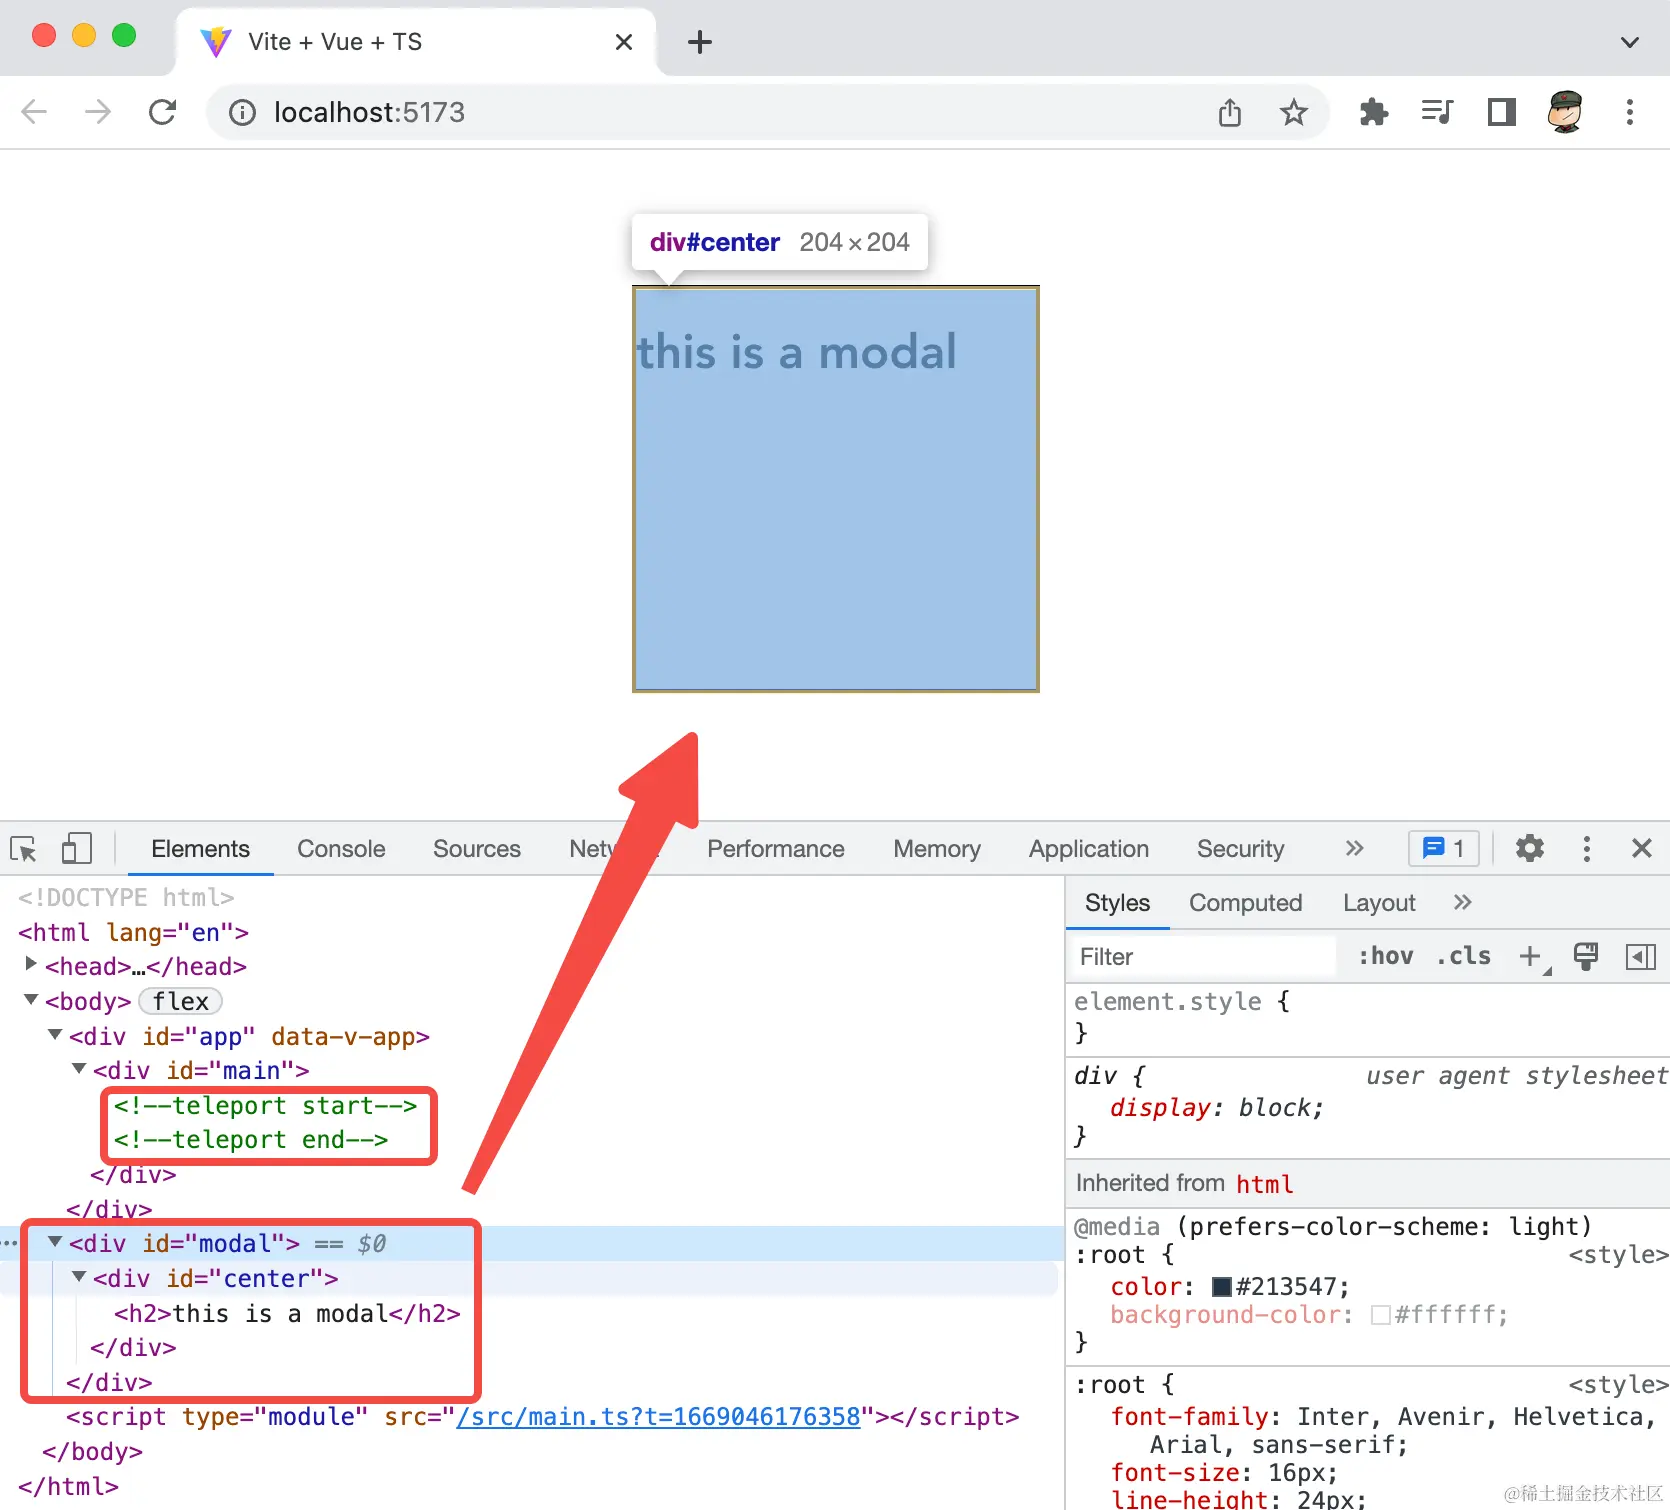Open the first style source link
The height and width of the screenshot is (1510, 1670).
point(1617,1254)
